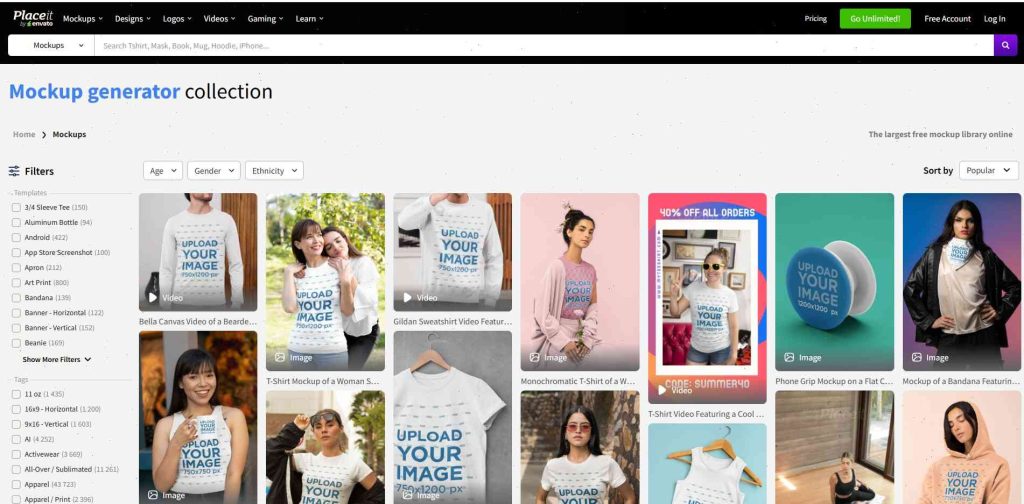
Task: Open the Mockups search category dropdown
Action: tap(52, 46)
